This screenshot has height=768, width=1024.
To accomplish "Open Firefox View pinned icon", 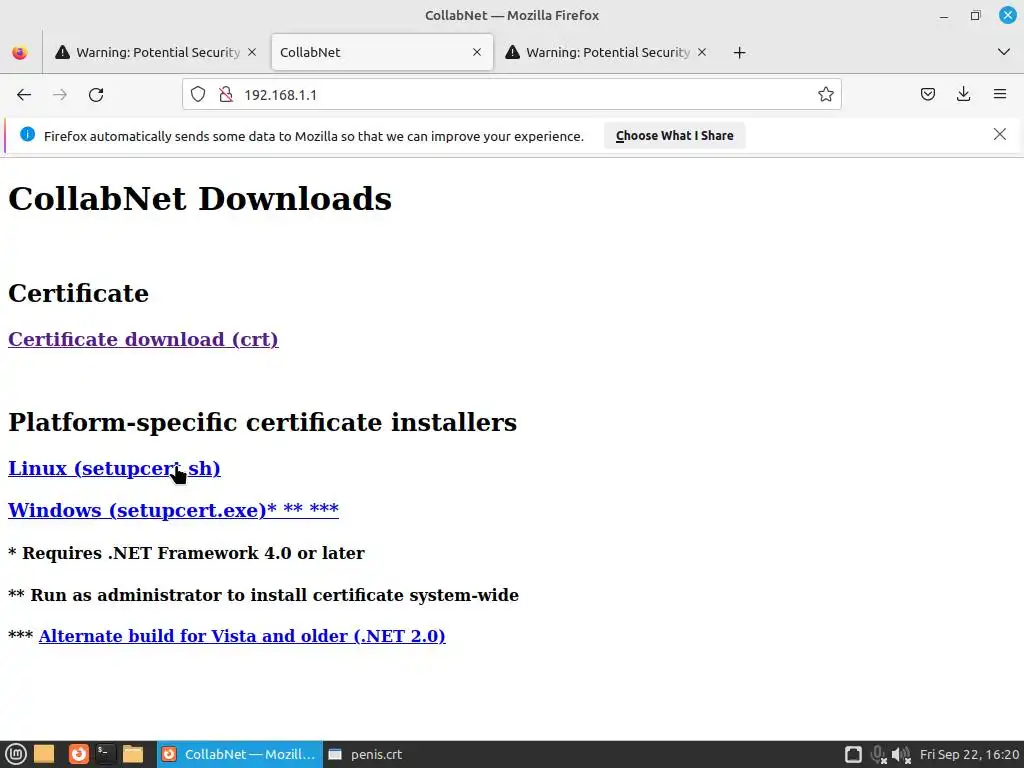I will (x=20, y=53).
